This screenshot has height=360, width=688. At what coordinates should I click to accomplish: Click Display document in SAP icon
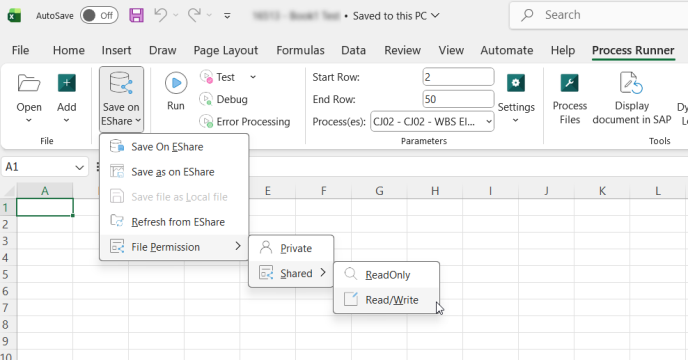click(x=631, y=83)
